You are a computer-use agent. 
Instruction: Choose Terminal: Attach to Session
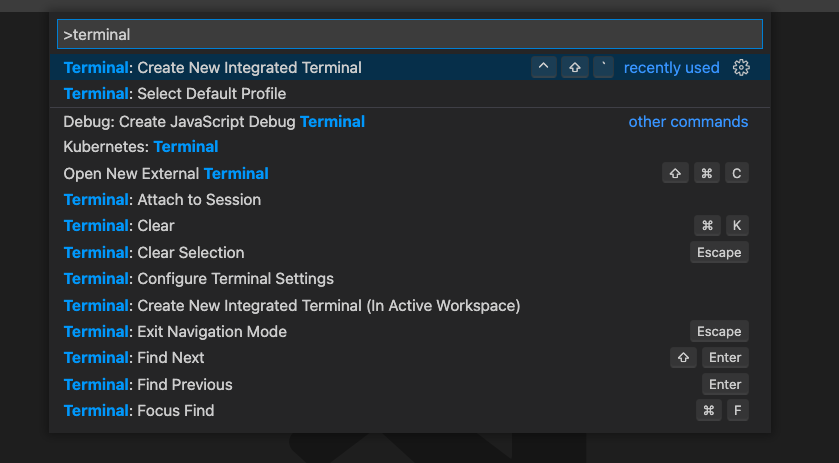tap(410, 200)
